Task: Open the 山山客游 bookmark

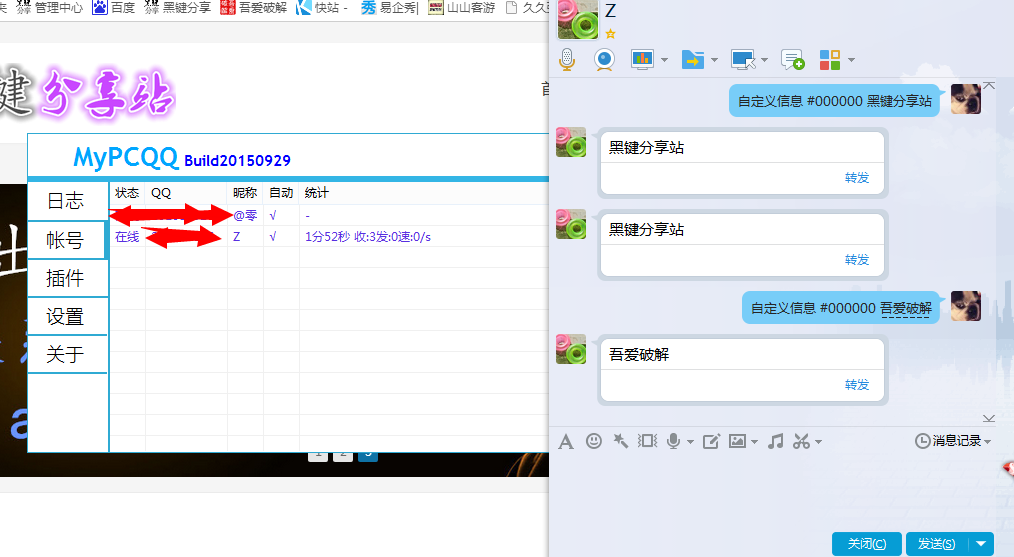Action: [x=462, y=8]
